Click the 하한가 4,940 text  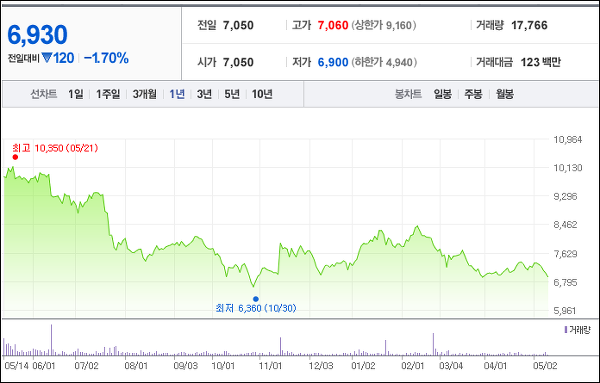(384, 62)
